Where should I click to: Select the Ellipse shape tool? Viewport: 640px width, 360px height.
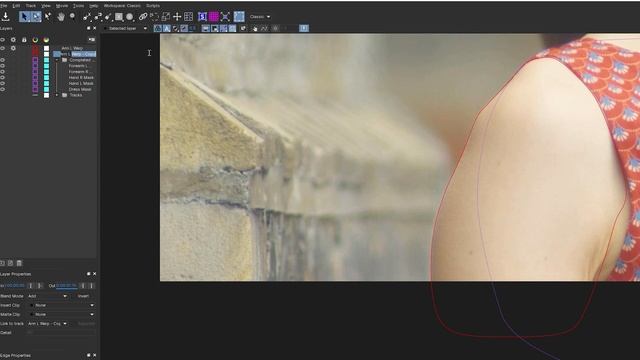coord(129,17)
